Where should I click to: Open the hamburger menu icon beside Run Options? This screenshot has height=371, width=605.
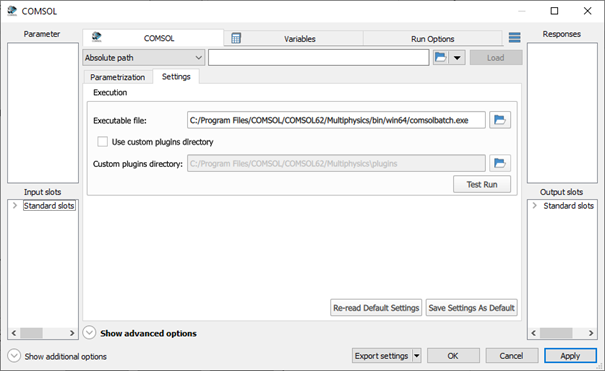pyautogui.click(x=514, y=38)
